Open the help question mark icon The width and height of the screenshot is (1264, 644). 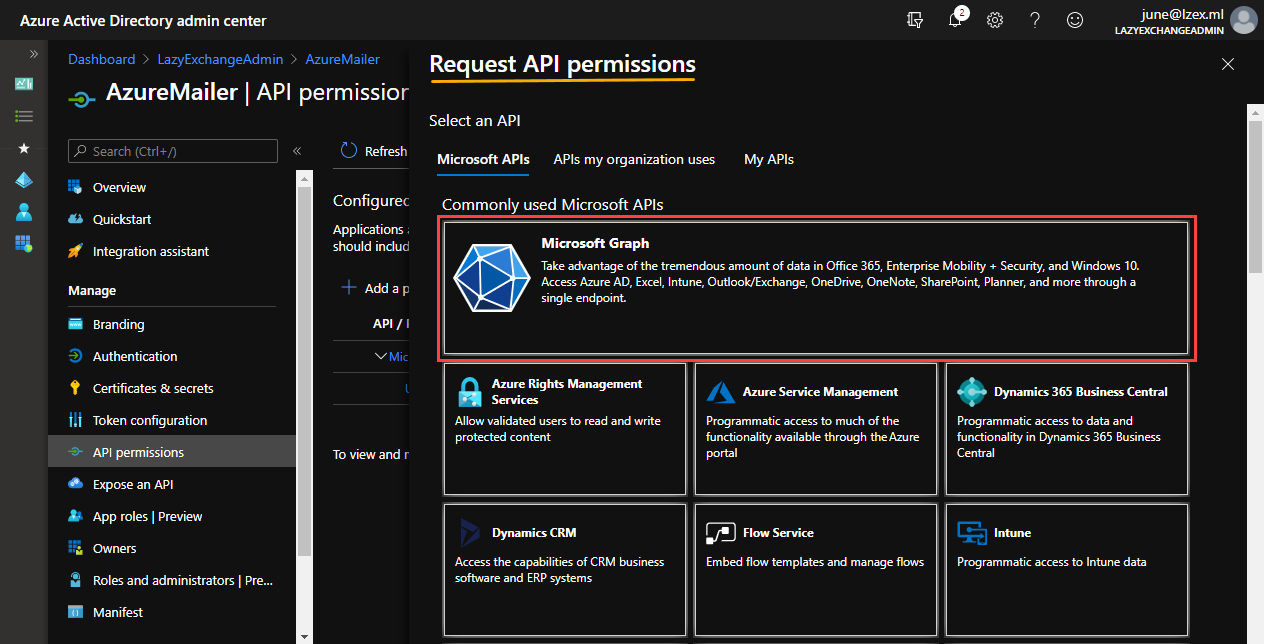tap(1035, 20)
